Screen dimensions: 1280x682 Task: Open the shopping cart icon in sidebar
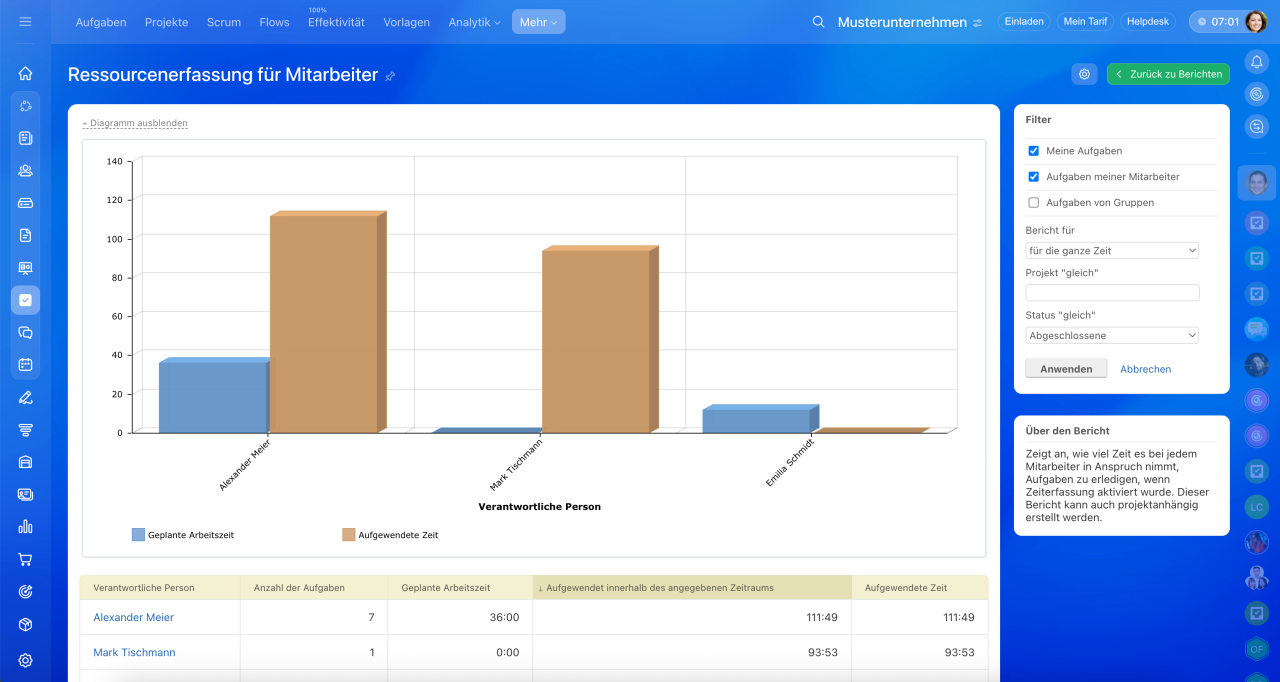[25, 559]
